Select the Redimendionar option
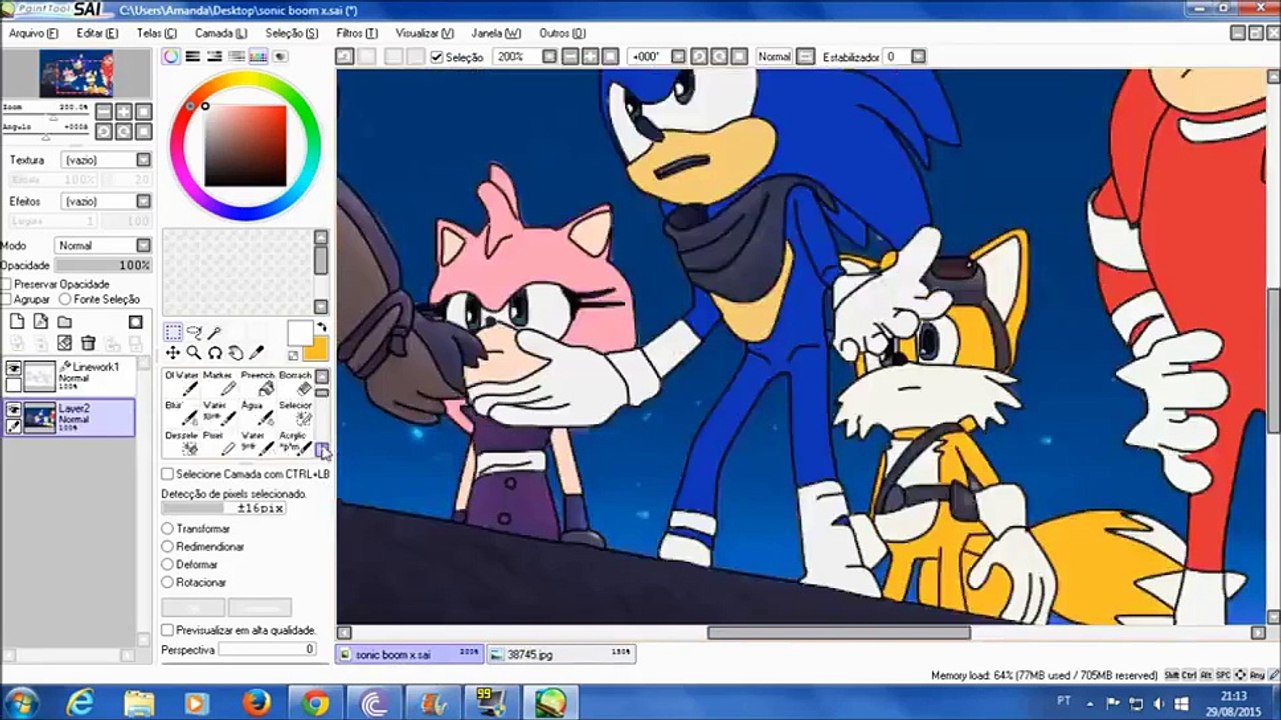Viewport: 1281px width, 720px height. 168,546
